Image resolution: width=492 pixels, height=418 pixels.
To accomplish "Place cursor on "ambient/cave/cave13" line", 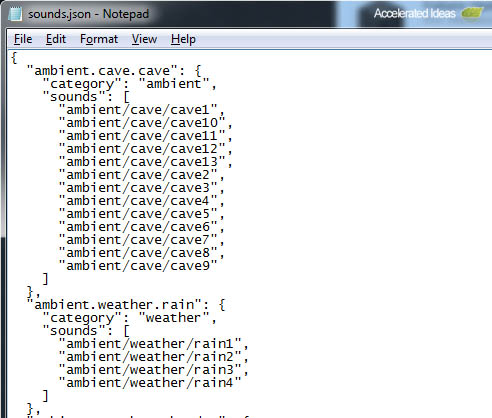I will [145, 162].
